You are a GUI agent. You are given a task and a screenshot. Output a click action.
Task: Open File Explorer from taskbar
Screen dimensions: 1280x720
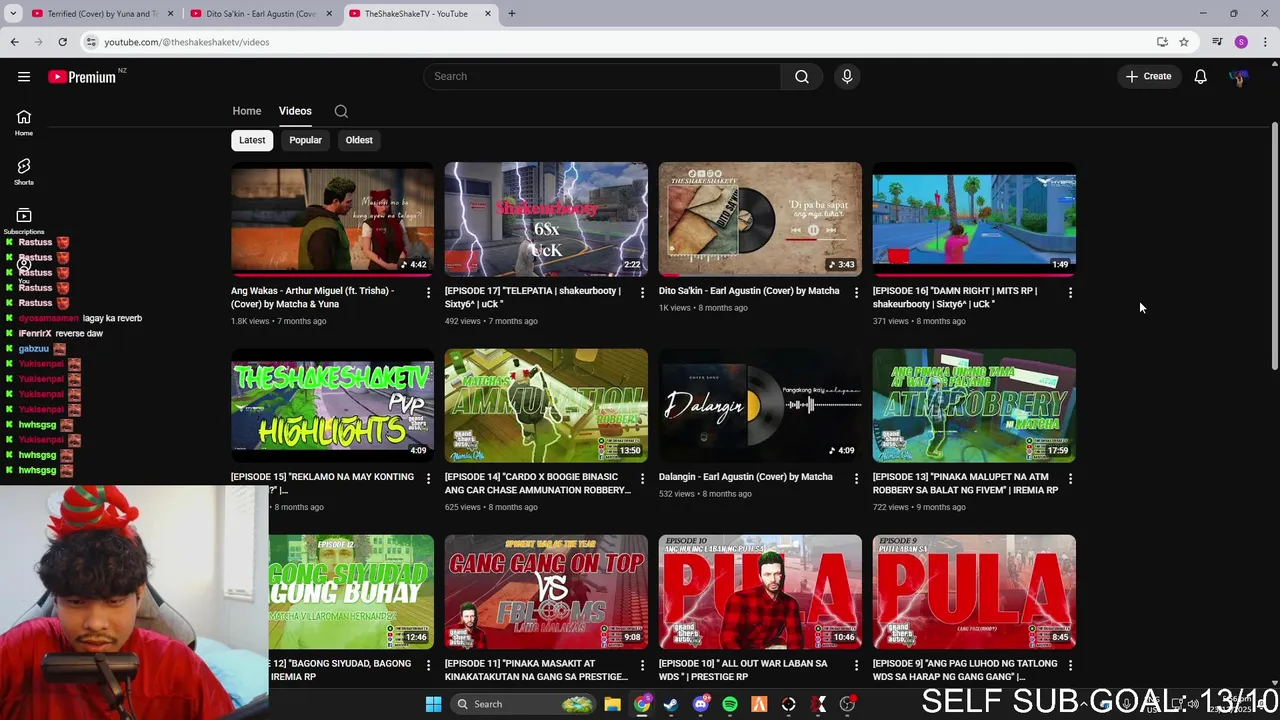[x=612, y=704]
